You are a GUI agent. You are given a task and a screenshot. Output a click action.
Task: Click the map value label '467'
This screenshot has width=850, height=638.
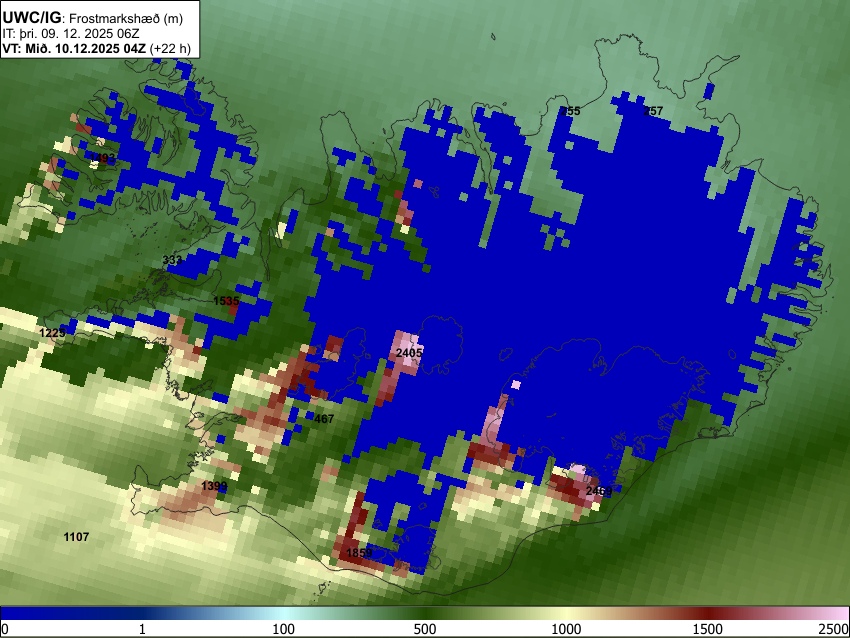324,419
